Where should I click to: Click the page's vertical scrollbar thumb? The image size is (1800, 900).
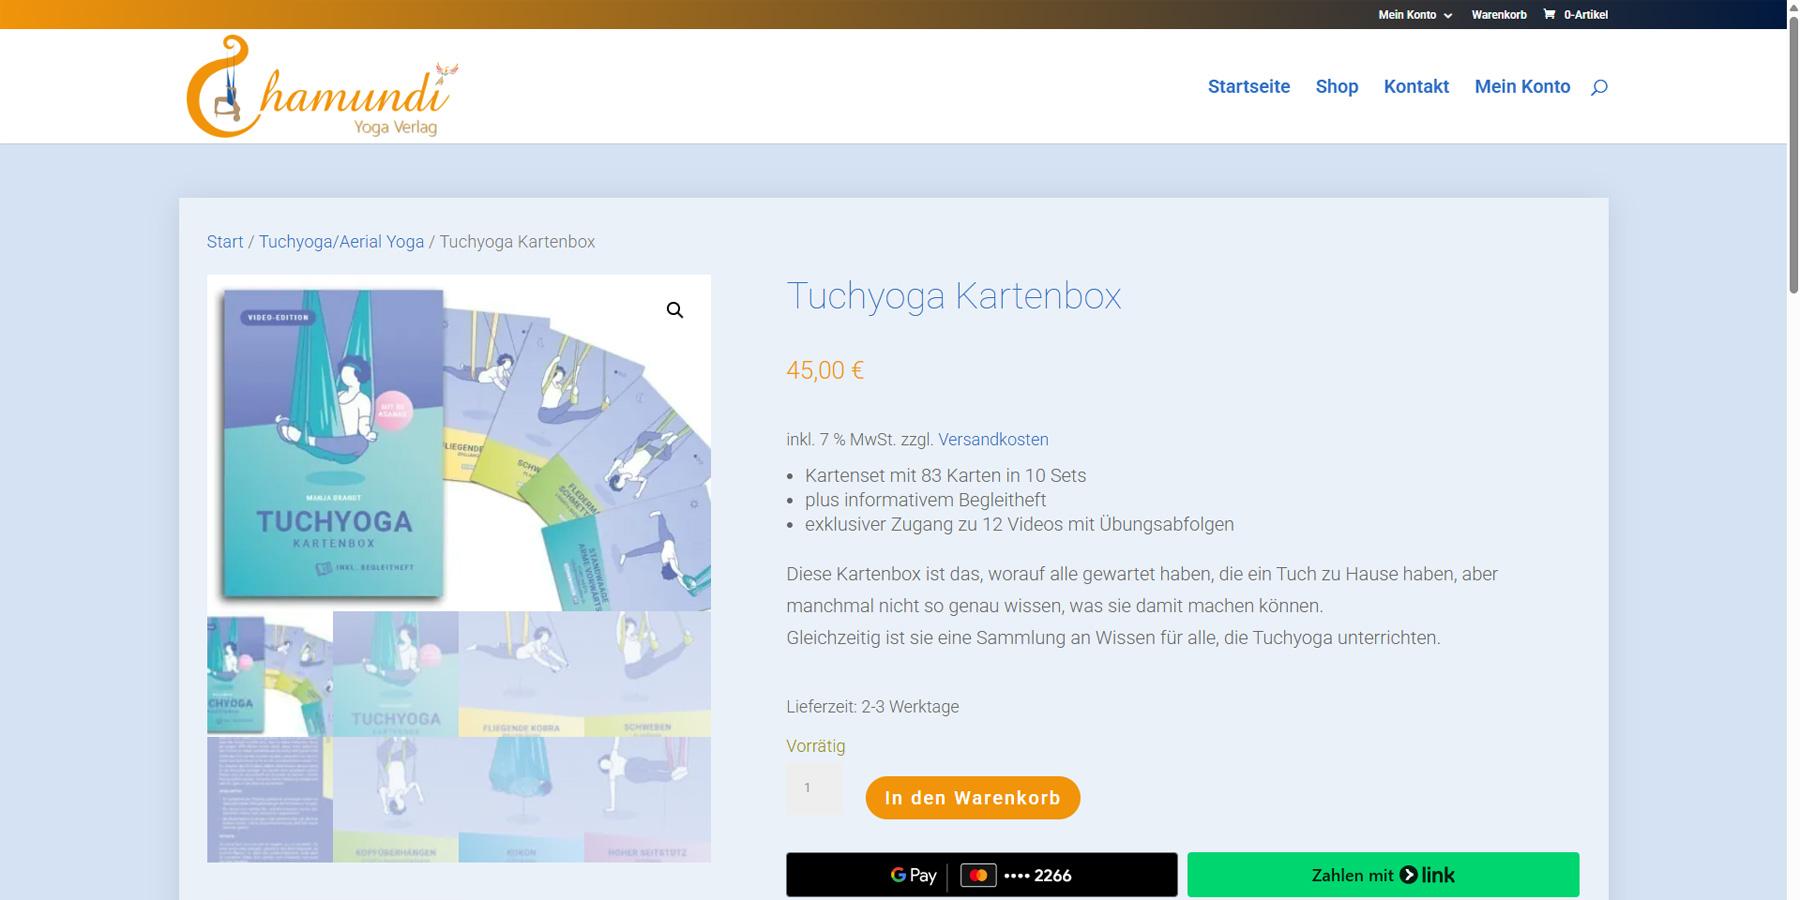tap(1793, 150)
